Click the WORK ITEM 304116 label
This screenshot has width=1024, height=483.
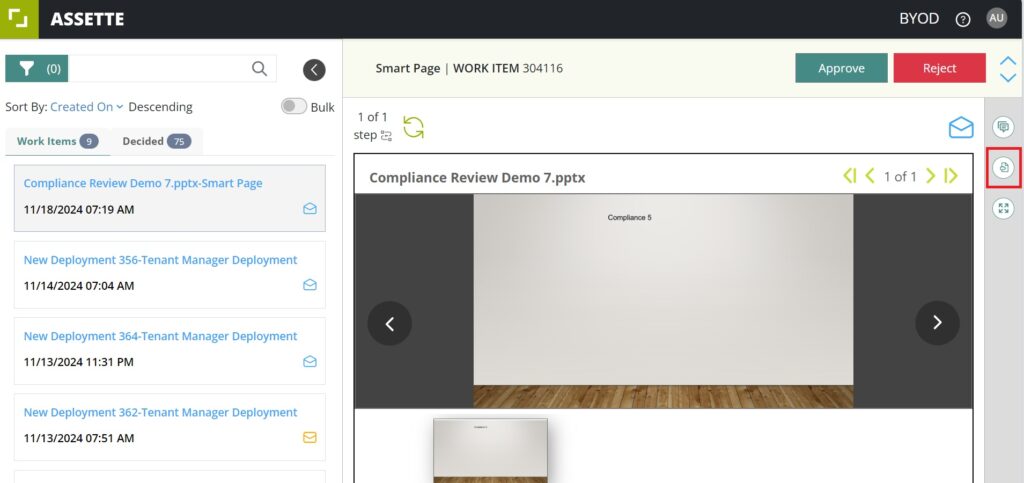(x=508, y=68)
